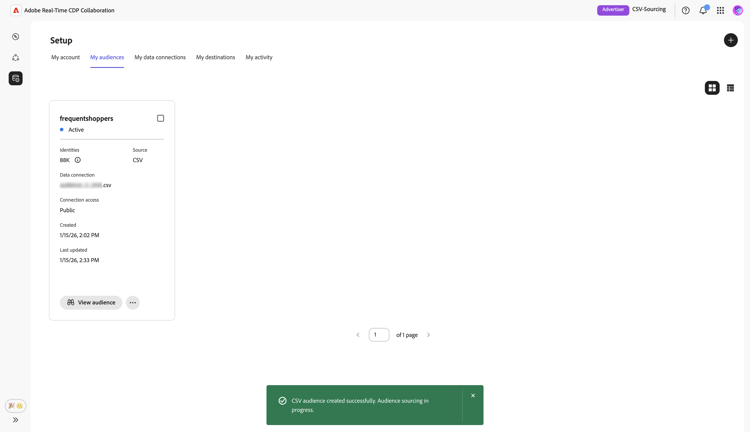Viewport: 750px width, 432px height.
Task: Click the Advertiser role badge
Action: click(x=613, y=10)
